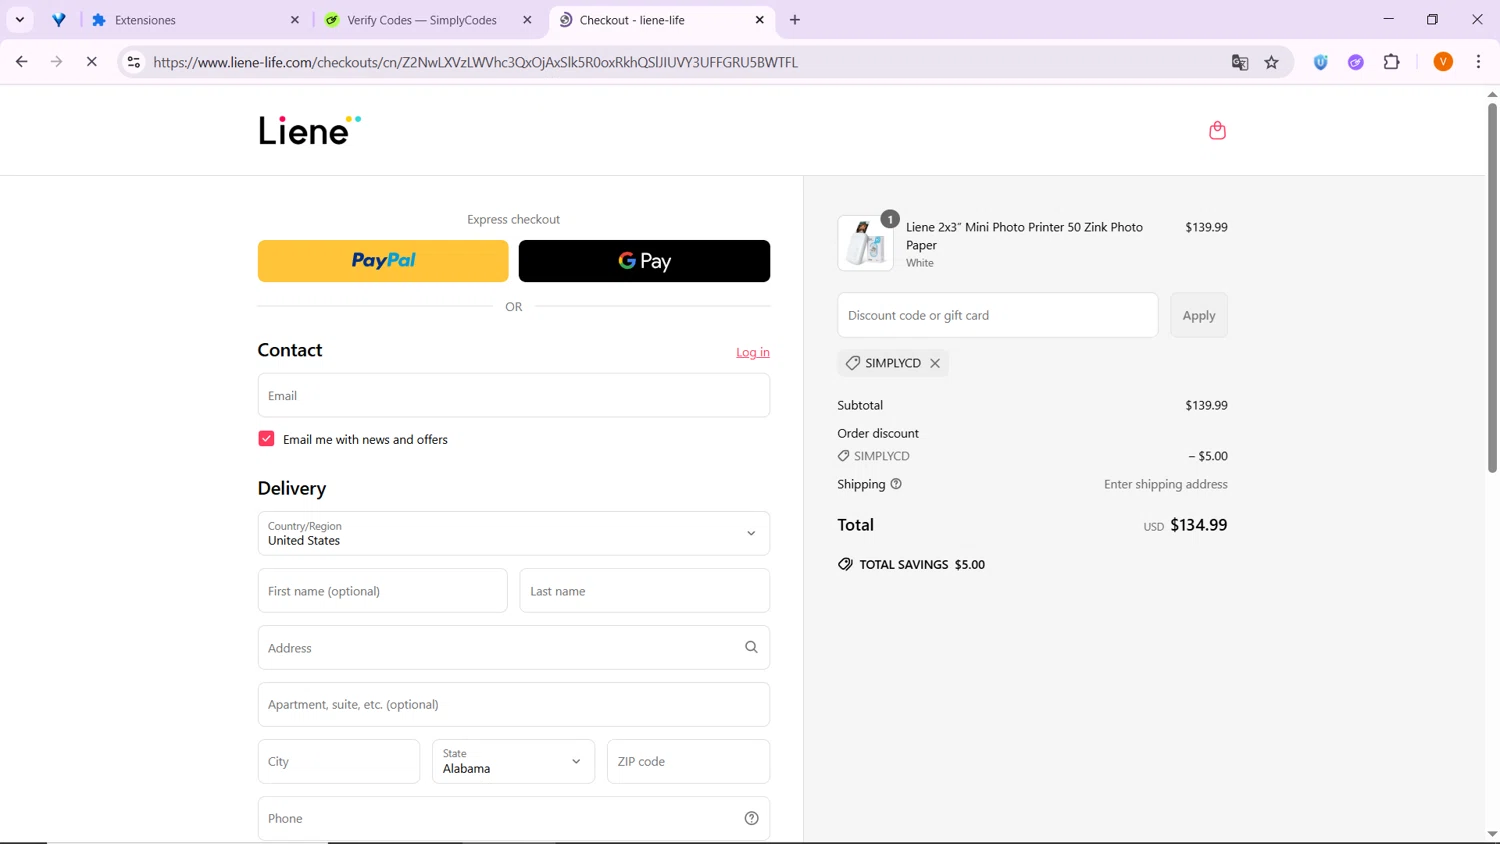Focus the First name (optional) field
Image resolution: width=1500 pixels, height=844 pixels.
click(382, 591)
